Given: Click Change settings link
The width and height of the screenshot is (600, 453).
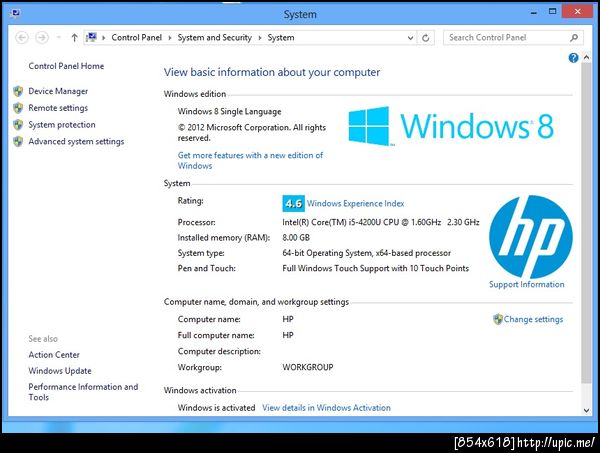Looking at the screenshot, I should (x=533, y=319).
